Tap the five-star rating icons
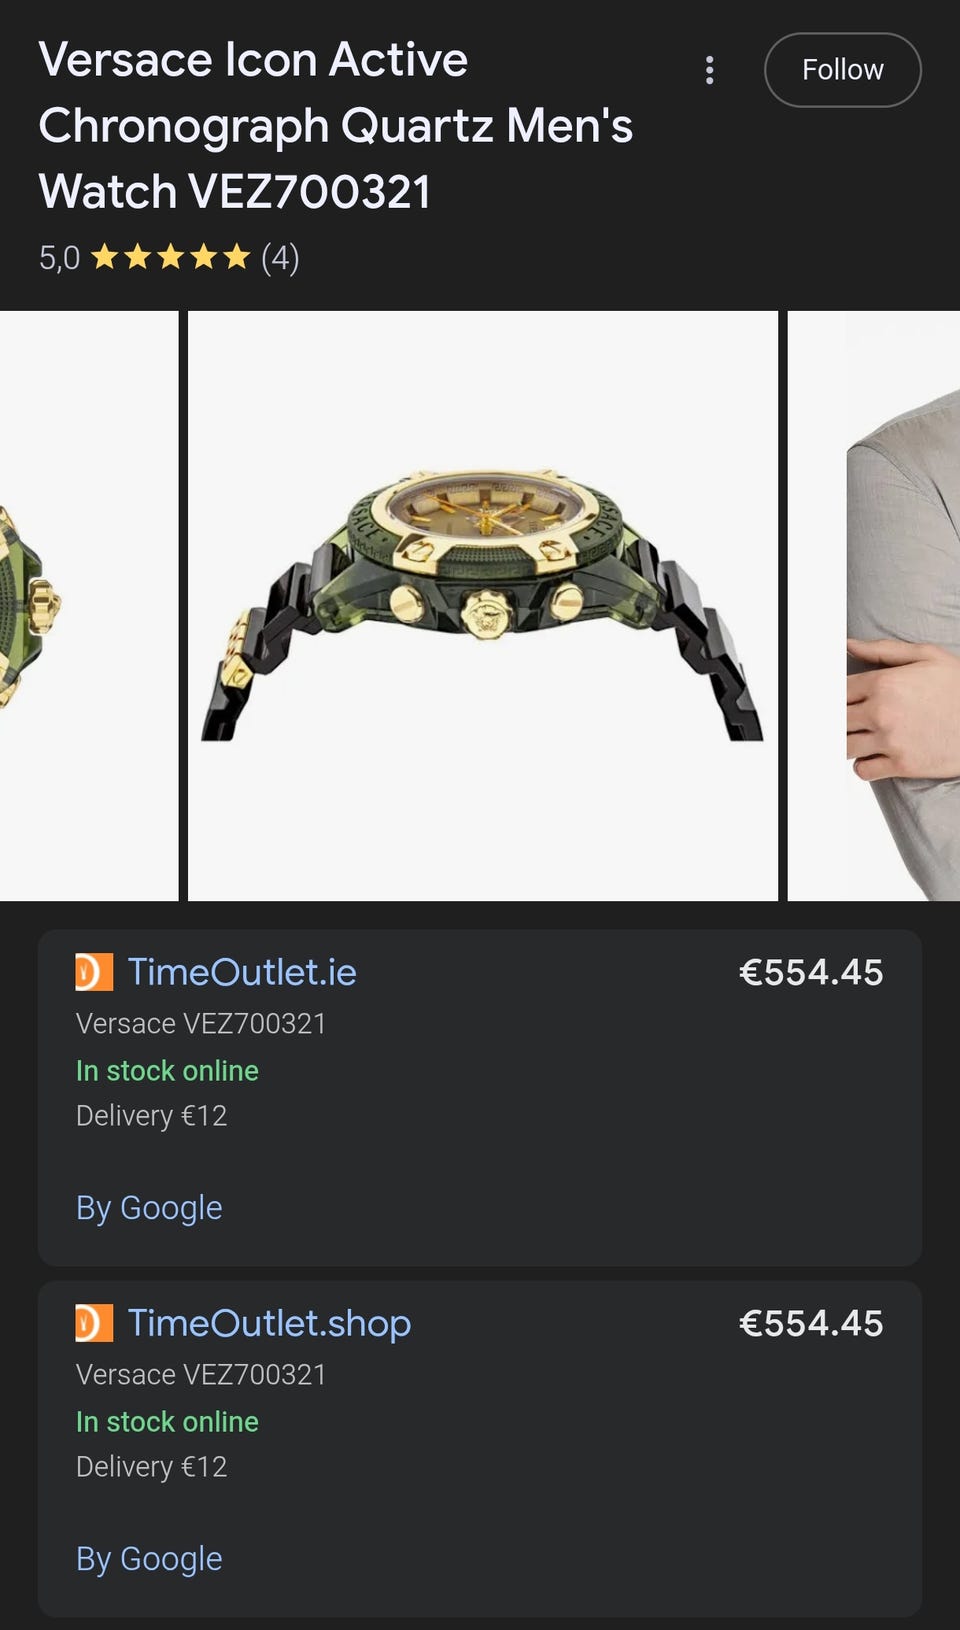This screenshot has height=1630, width=960. point(170,258)
